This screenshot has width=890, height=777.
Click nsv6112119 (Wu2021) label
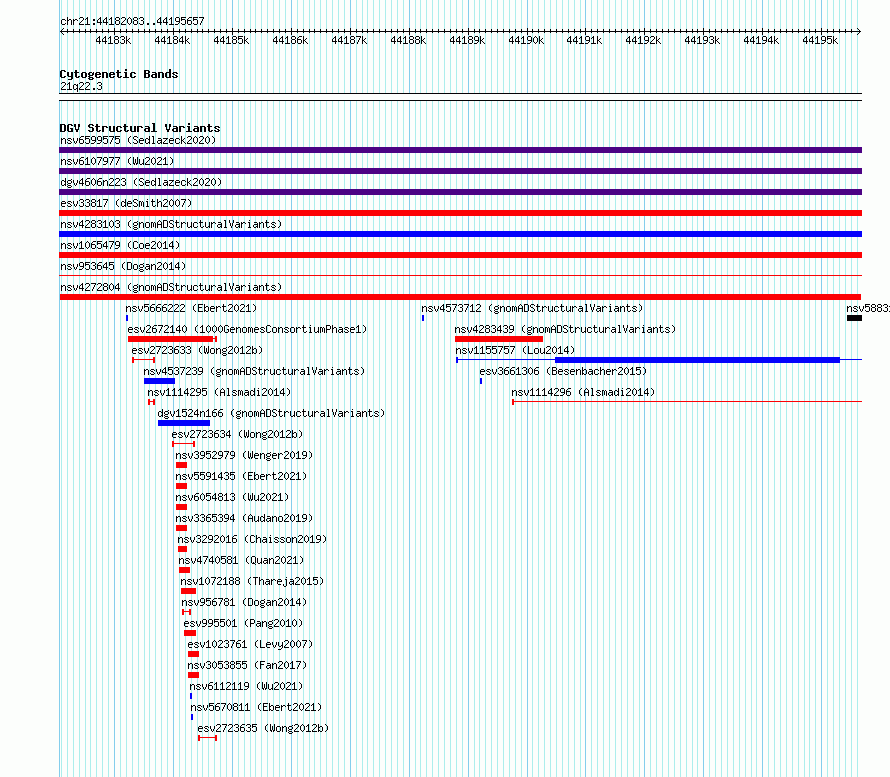coord(246,686)
